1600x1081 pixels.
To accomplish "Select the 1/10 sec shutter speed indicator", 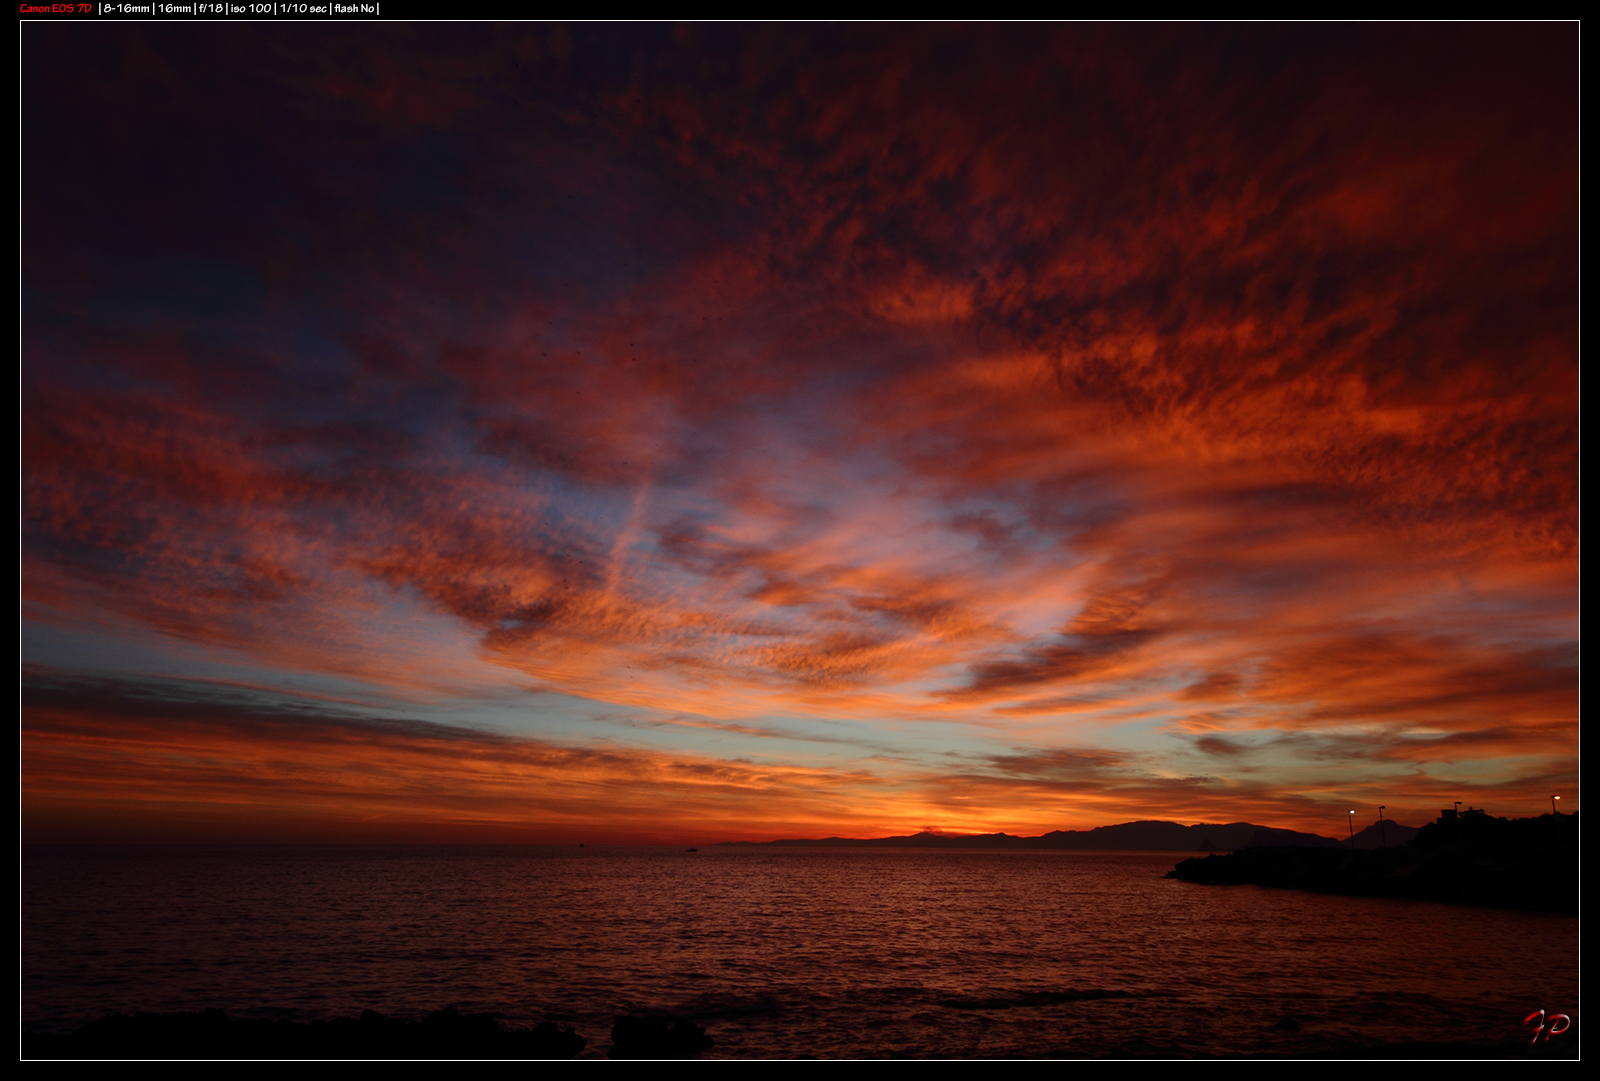I will click(303, 10).
